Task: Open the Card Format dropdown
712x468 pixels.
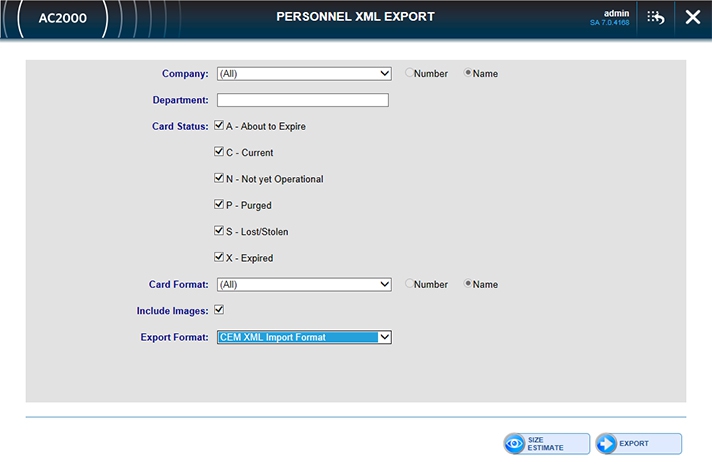Action: pyautogui.click(x=304, y=285)
